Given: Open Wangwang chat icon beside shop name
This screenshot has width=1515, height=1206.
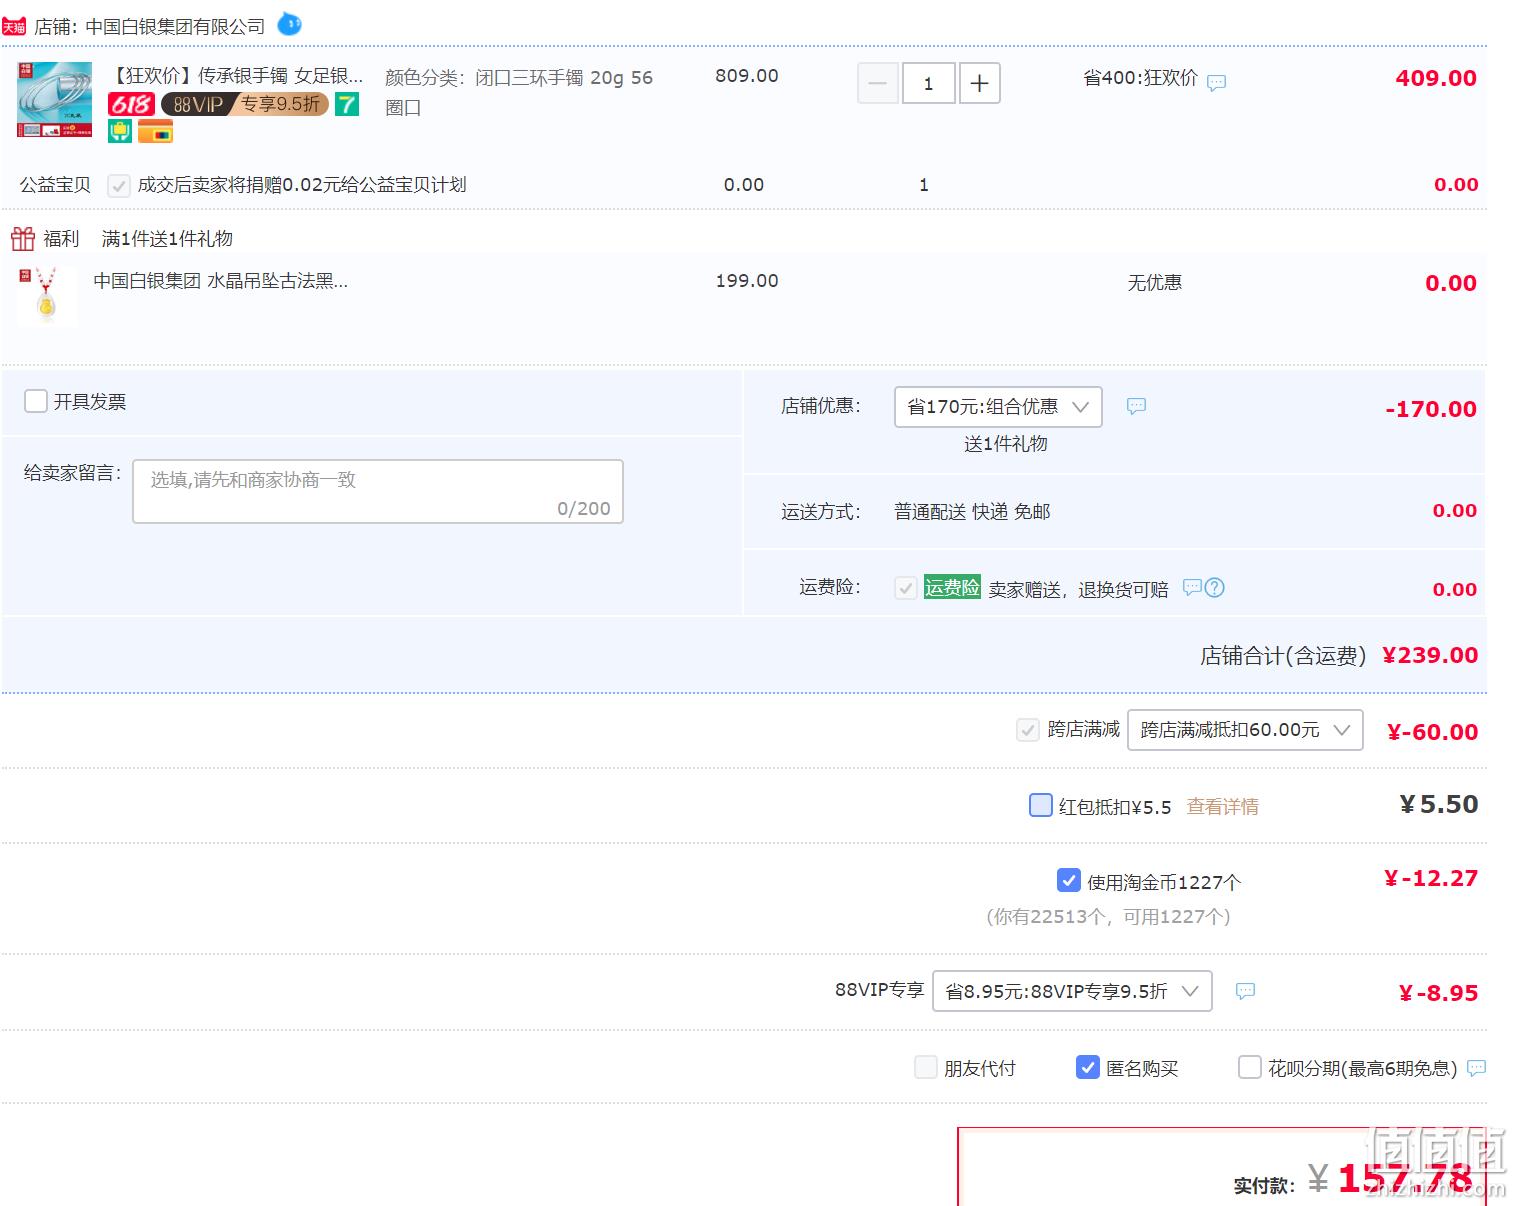Looking at the screenshot, I should point(289,24).
